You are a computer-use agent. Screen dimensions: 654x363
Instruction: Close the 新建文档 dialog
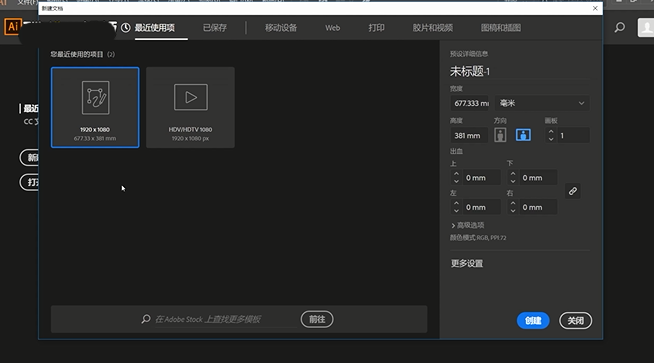(x=595, y=8)
